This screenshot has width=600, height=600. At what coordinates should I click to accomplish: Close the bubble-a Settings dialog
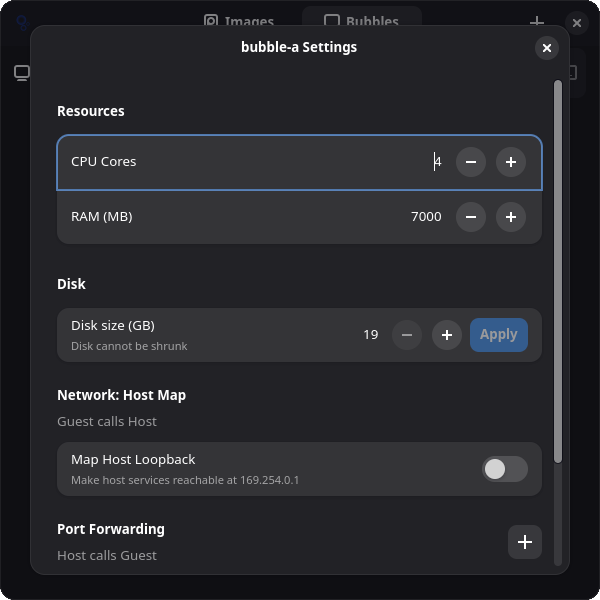coord(547,48)
